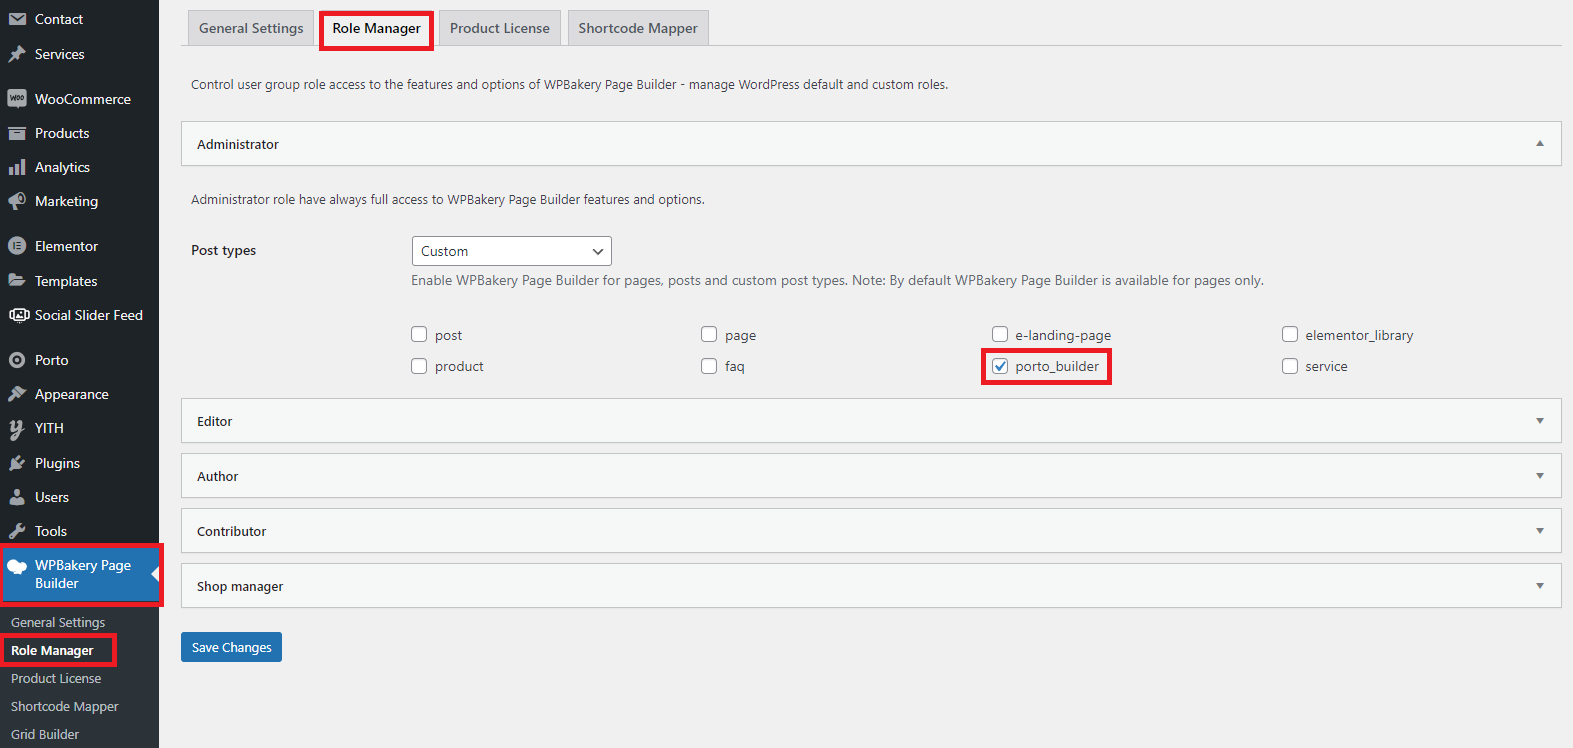Click the Products box icon
The height and width of the screenshot is (748, 1573).
coord(17,133)
